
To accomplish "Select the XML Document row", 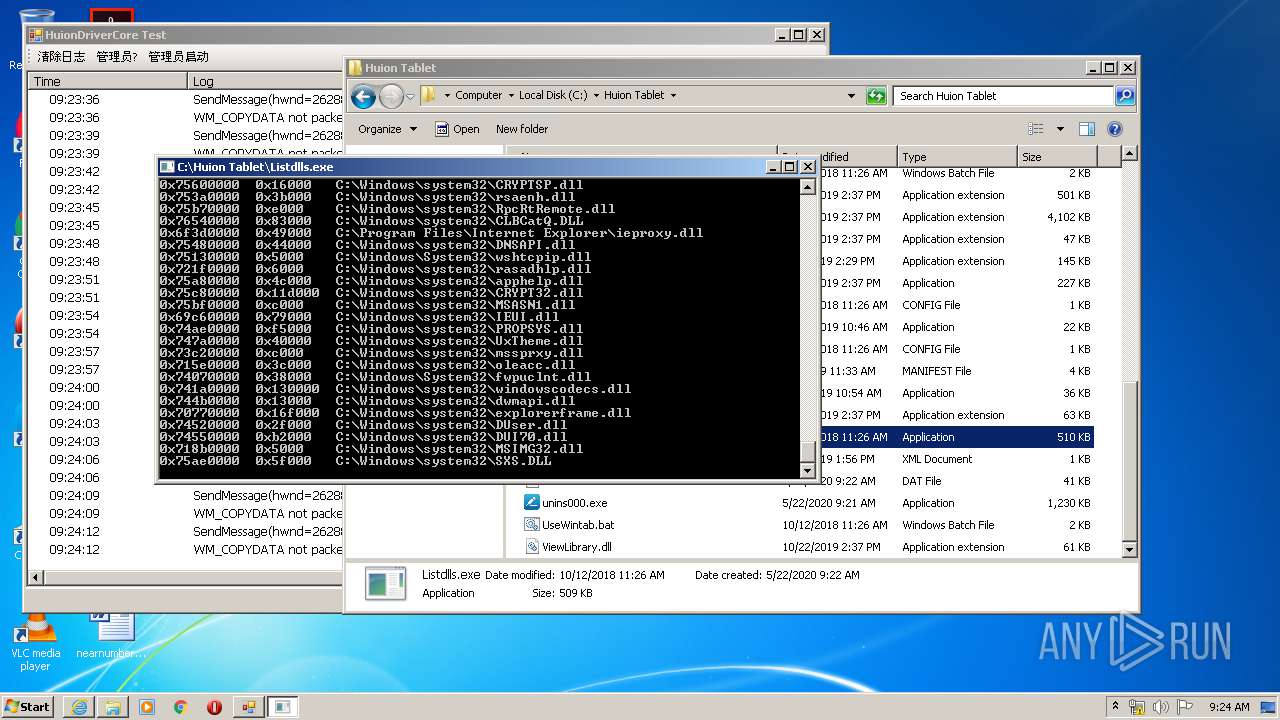I will click(957, 459).
